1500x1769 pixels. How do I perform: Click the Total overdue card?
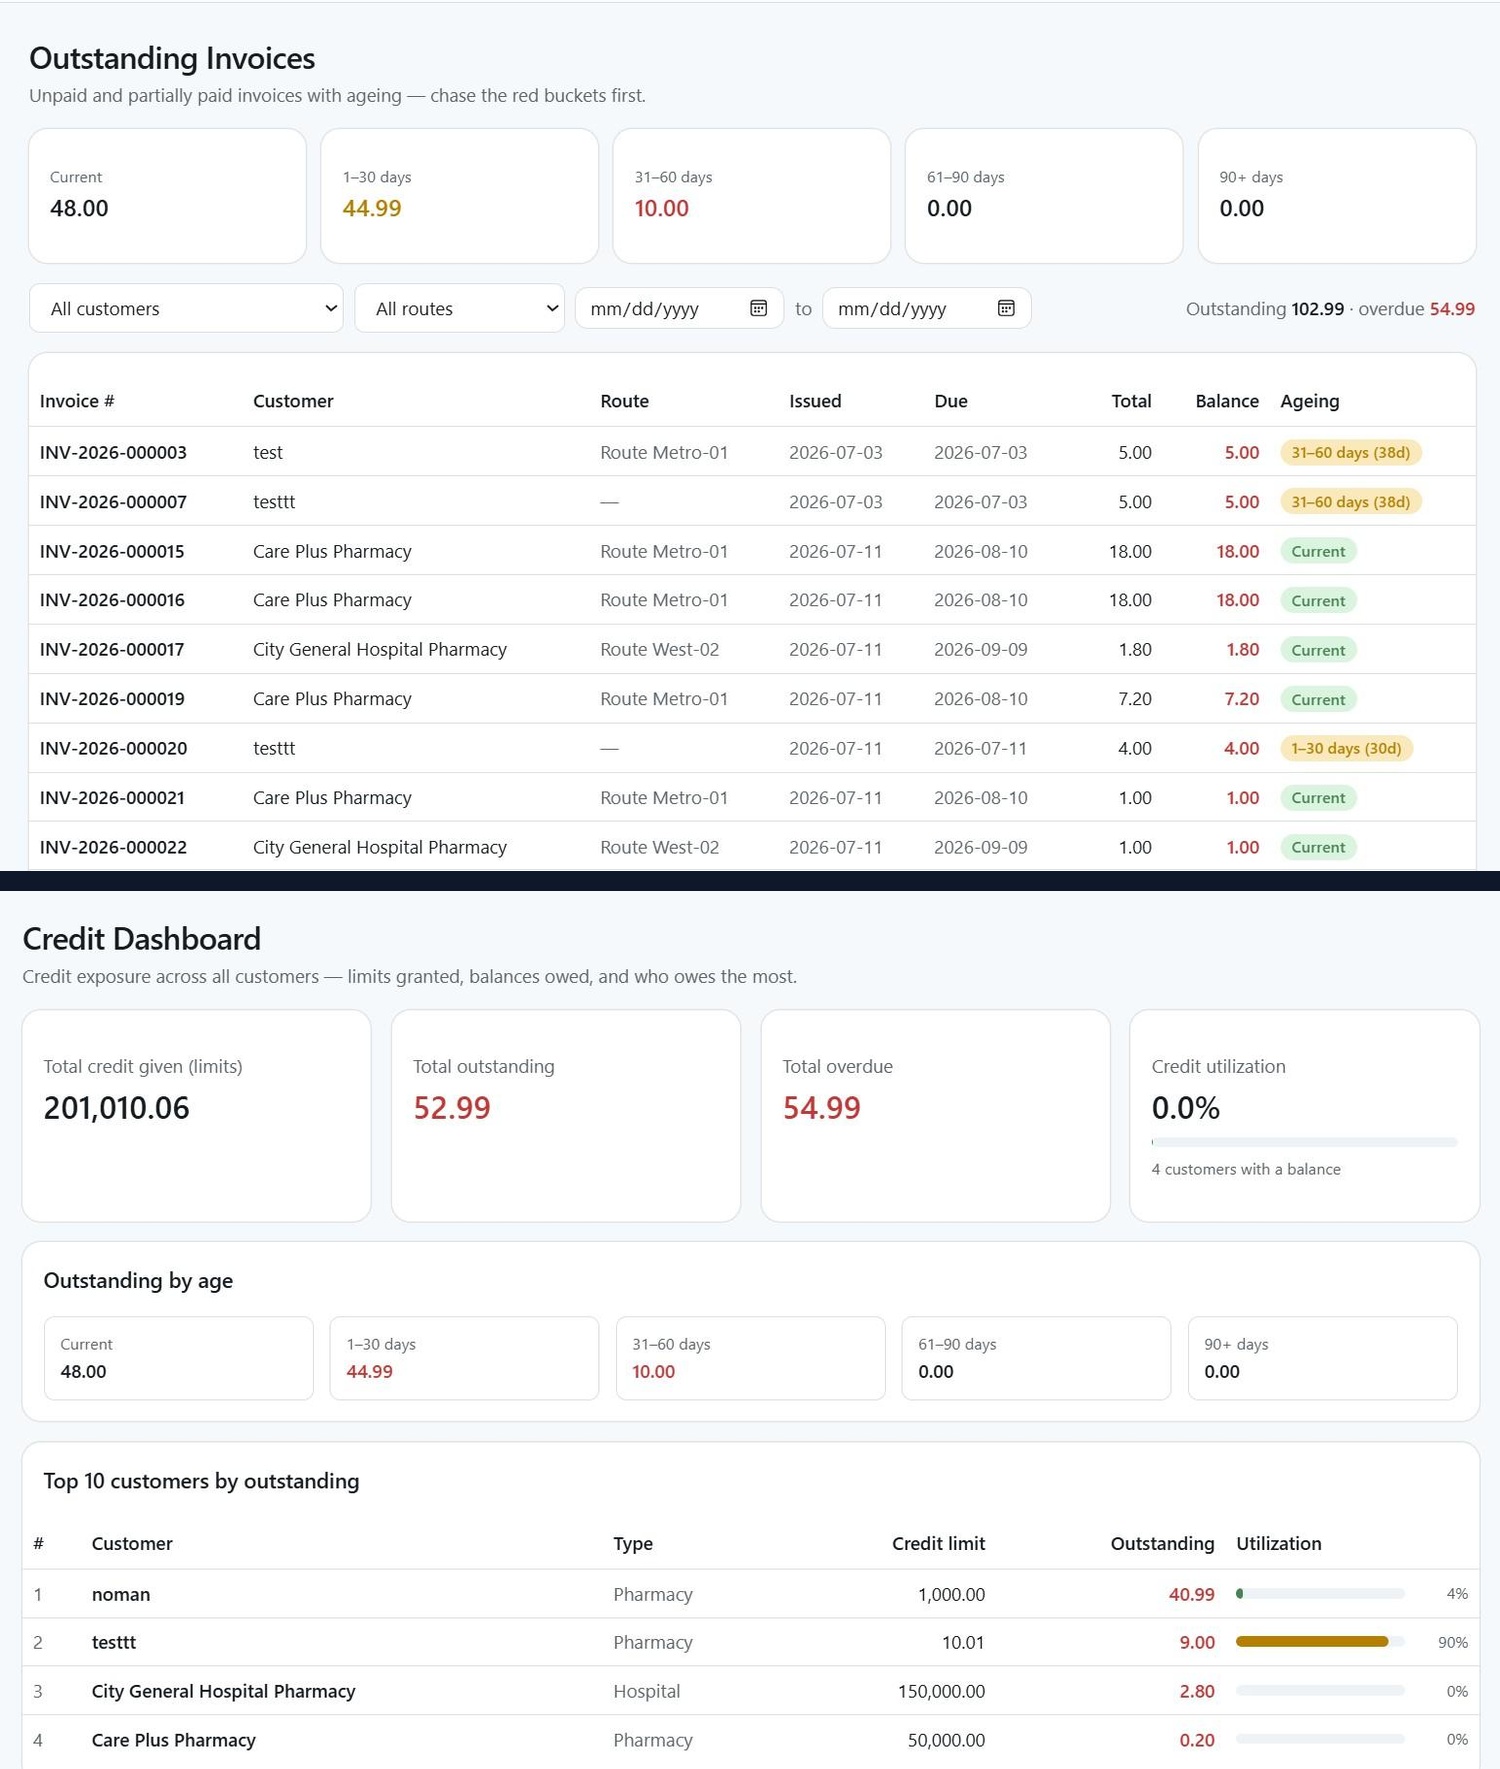935,1115
